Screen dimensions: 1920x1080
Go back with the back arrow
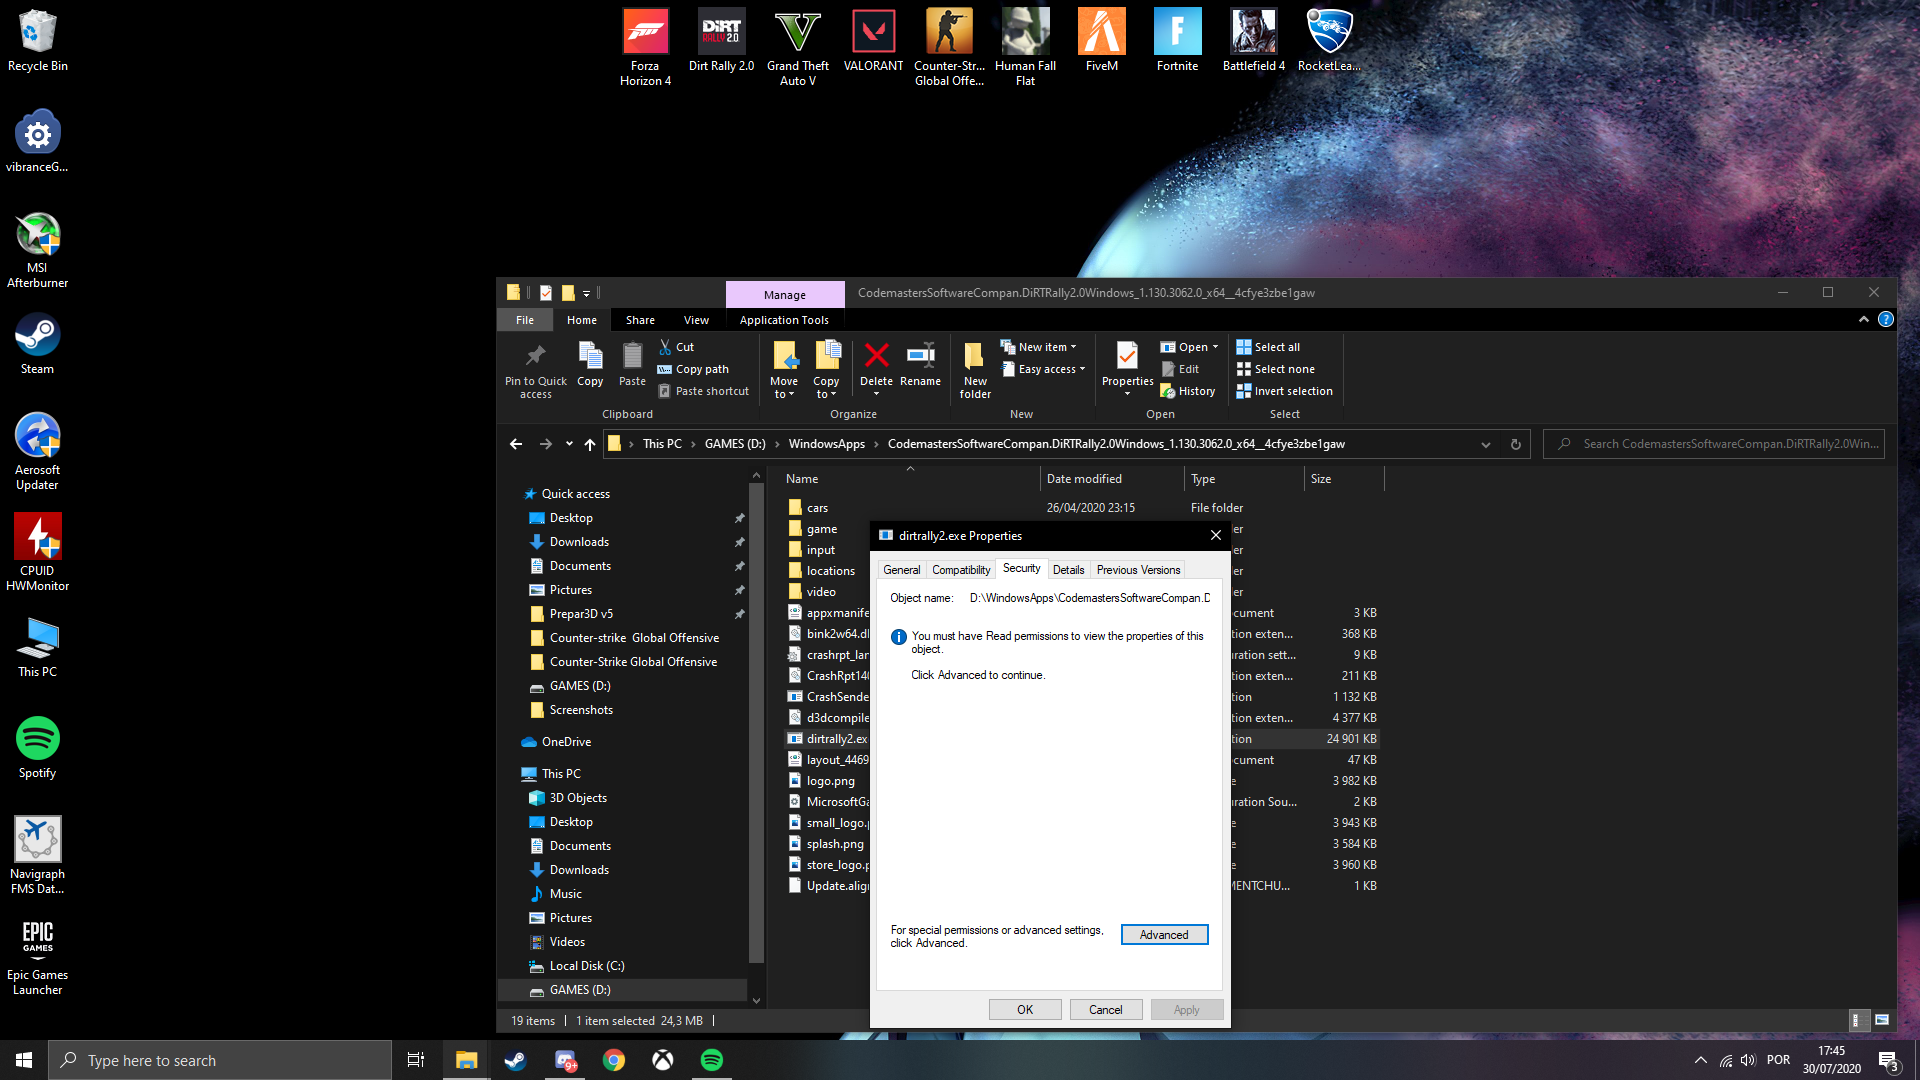(516, 444)
